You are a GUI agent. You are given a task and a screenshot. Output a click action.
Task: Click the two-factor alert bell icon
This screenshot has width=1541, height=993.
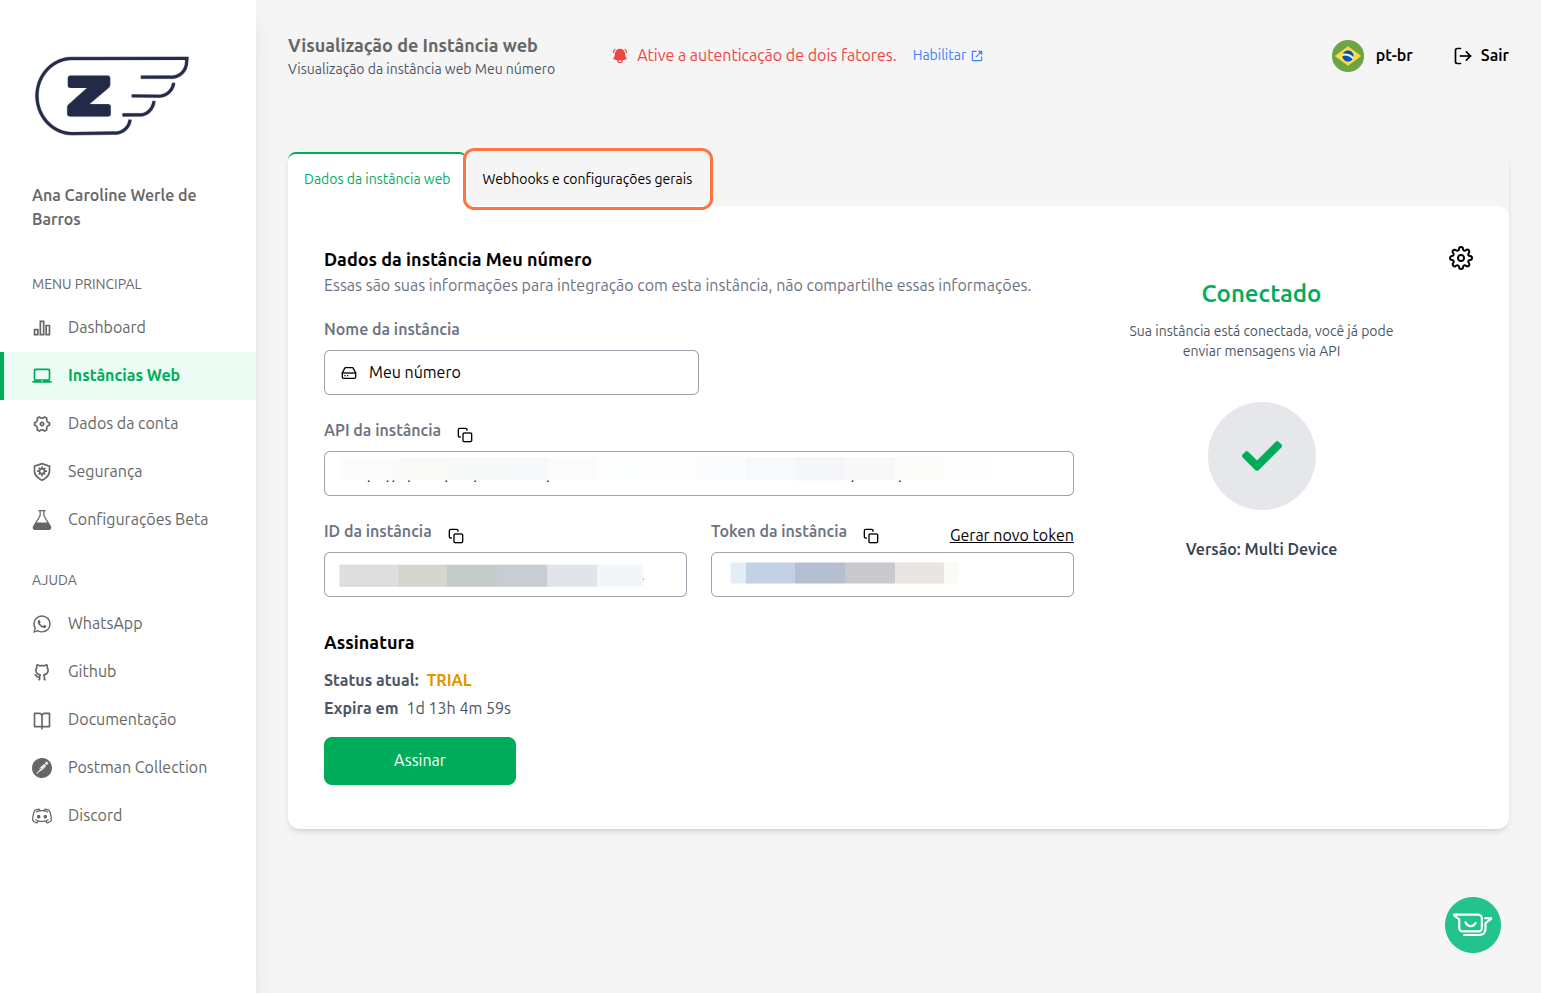point(620,56)
